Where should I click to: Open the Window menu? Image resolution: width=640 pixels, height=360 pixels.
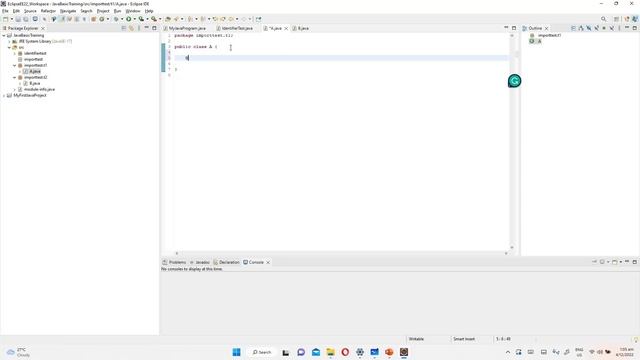point(133,11)
